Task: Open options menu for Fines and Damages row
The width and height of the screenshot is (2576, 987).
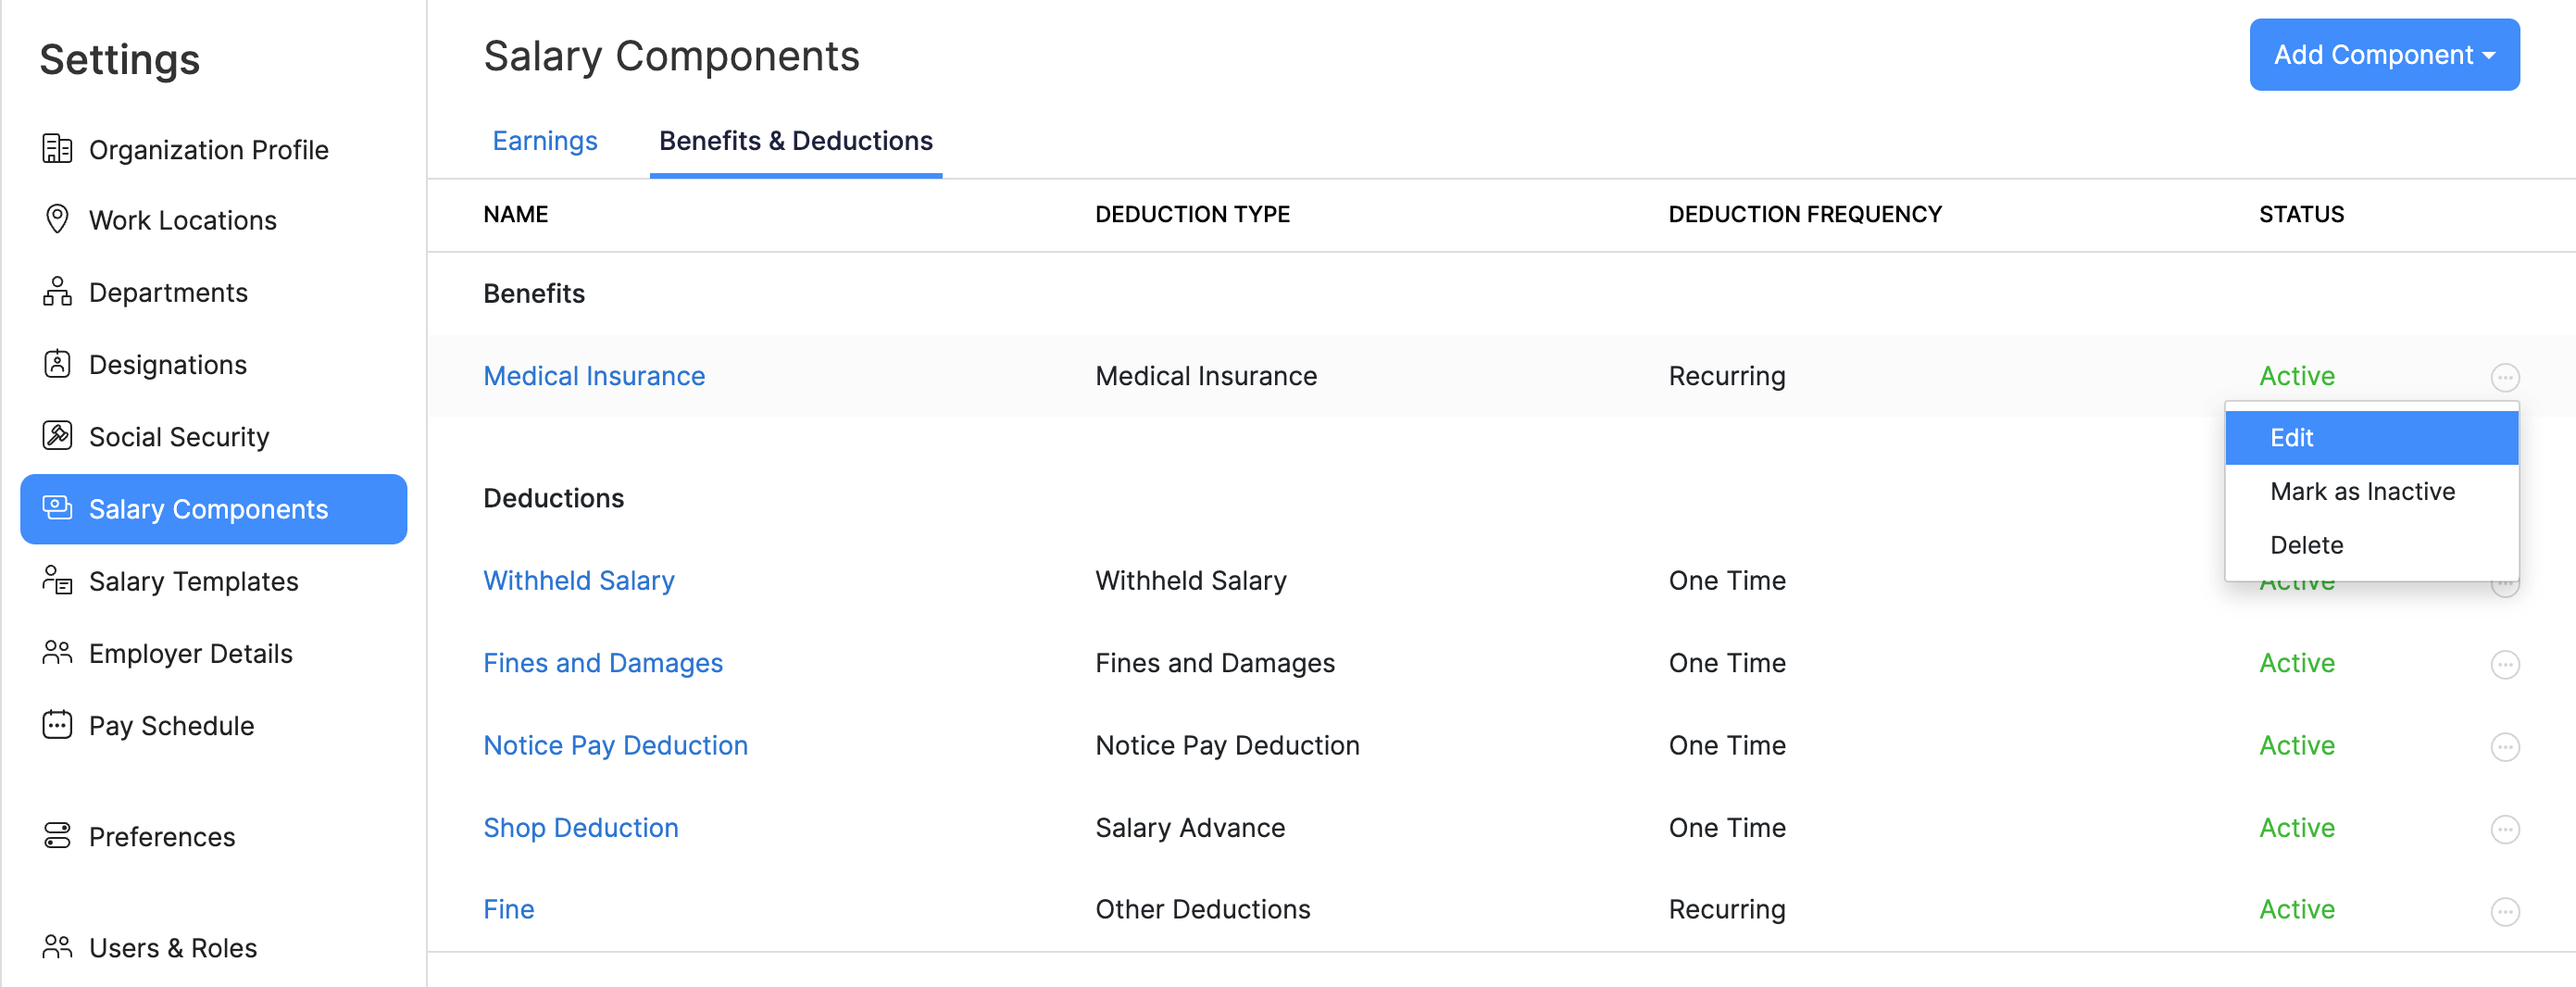Action: (2505, 663)
